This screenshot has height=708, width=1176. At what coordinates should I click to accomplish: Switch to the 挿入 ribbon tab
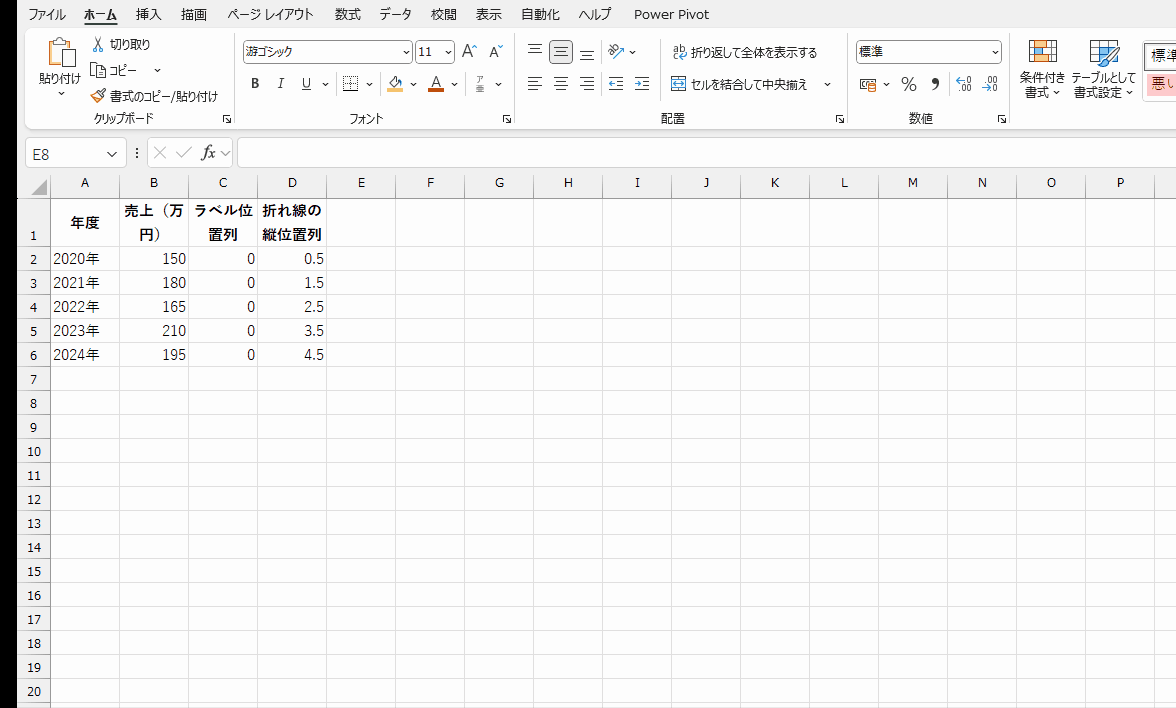tap(148, 14)
